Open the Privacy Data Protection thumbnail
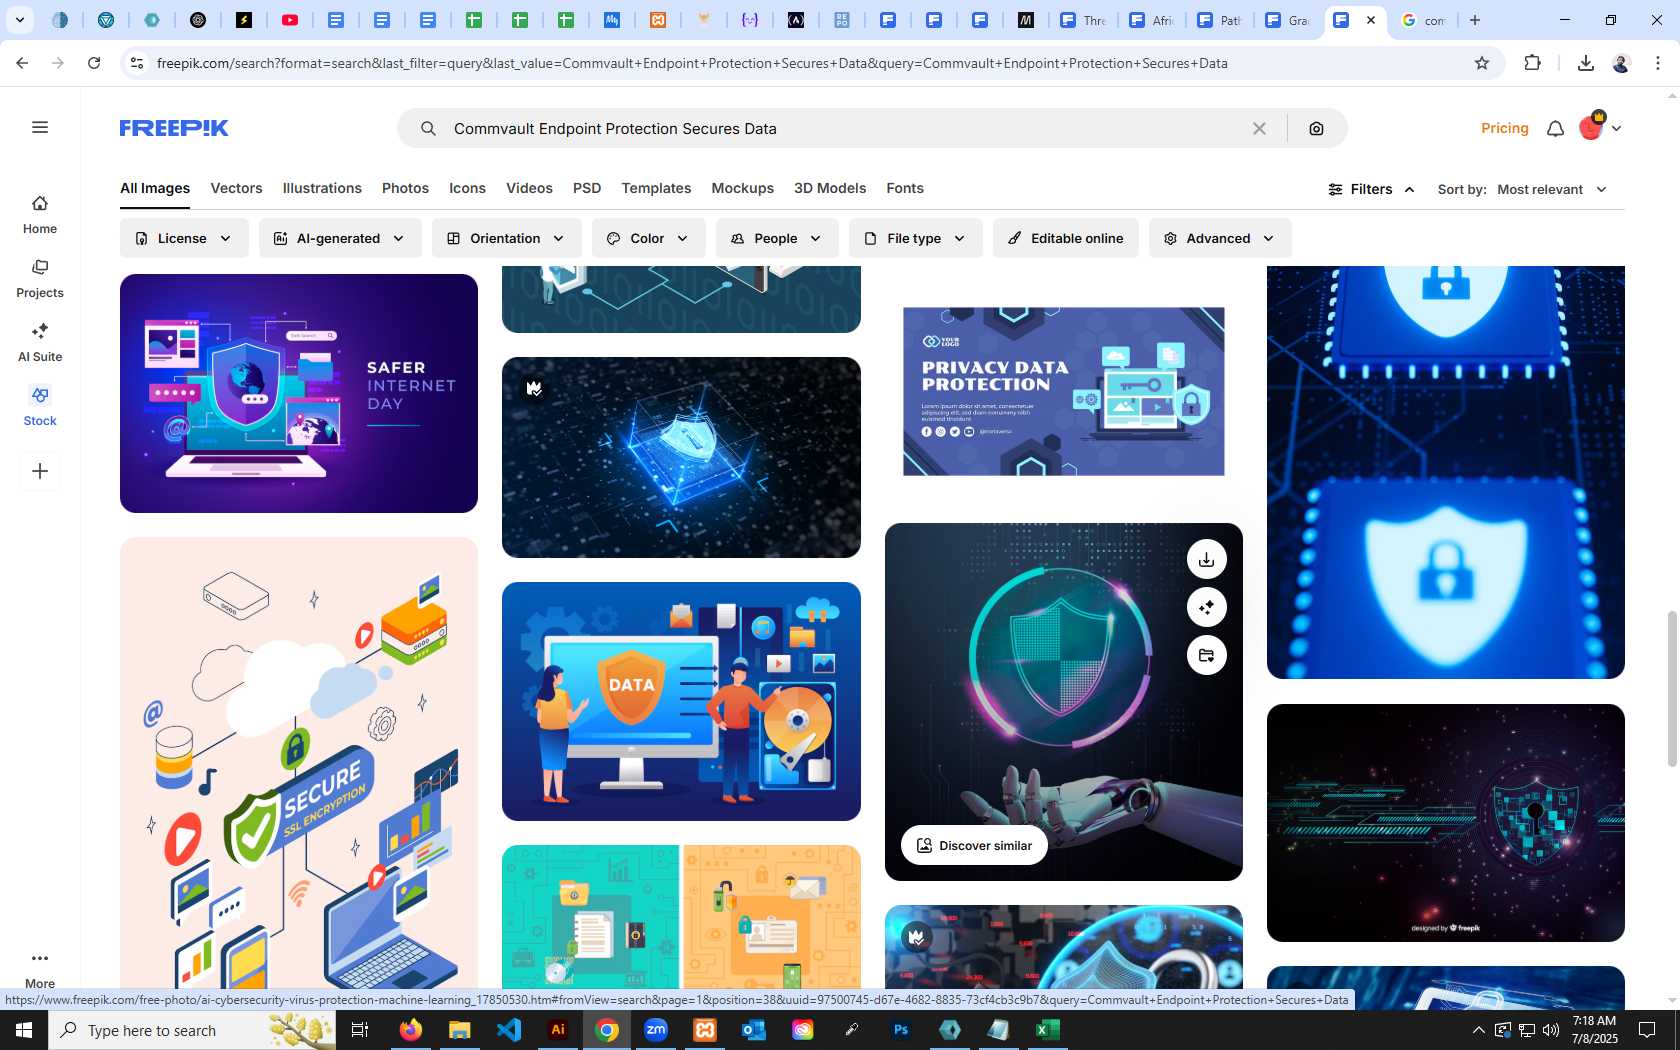This screenshot has width=1680, height=1050. pyautogui.click(x=1064, y=391)
